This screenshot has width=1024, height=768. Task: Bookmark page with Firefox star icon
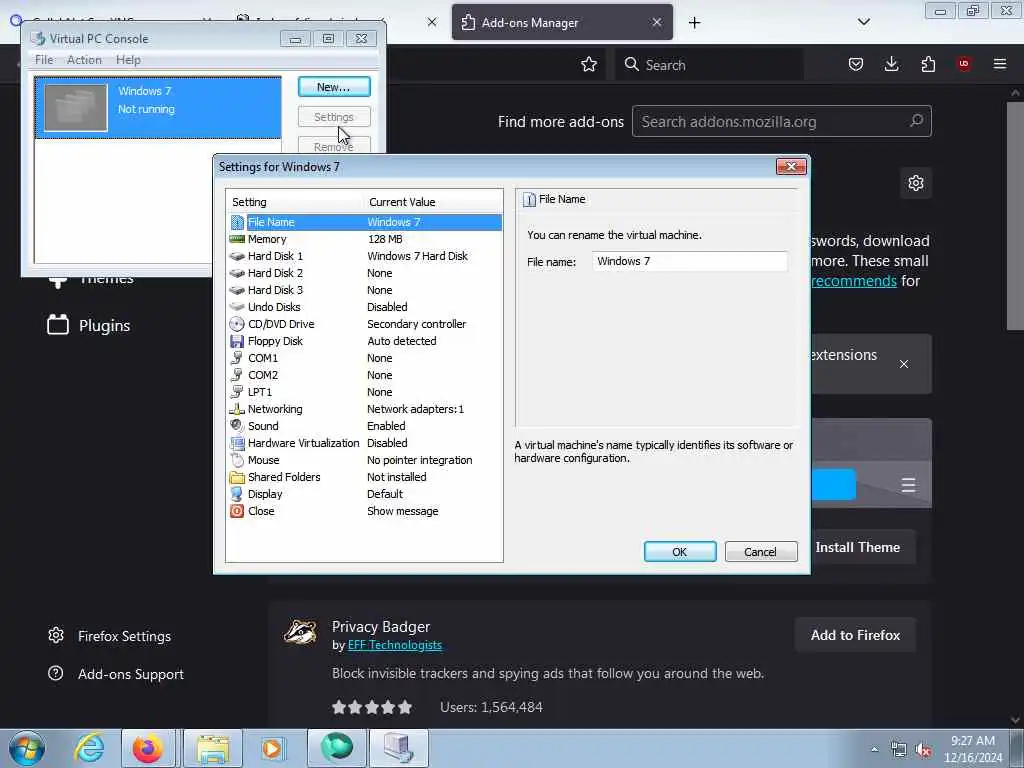point(589,64)
